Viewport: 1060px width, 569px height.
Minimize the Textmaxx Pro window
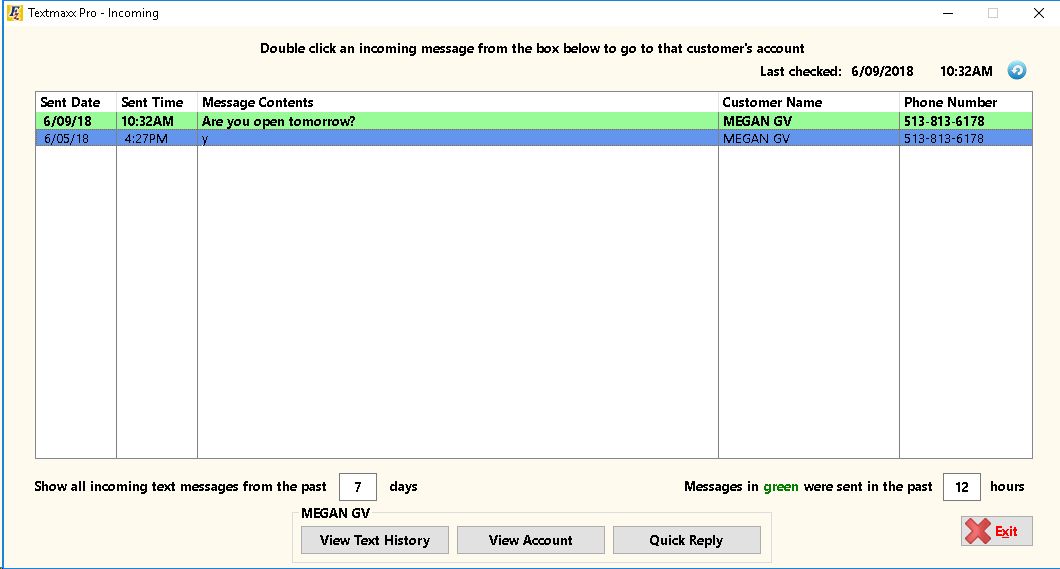pos(947,13)
